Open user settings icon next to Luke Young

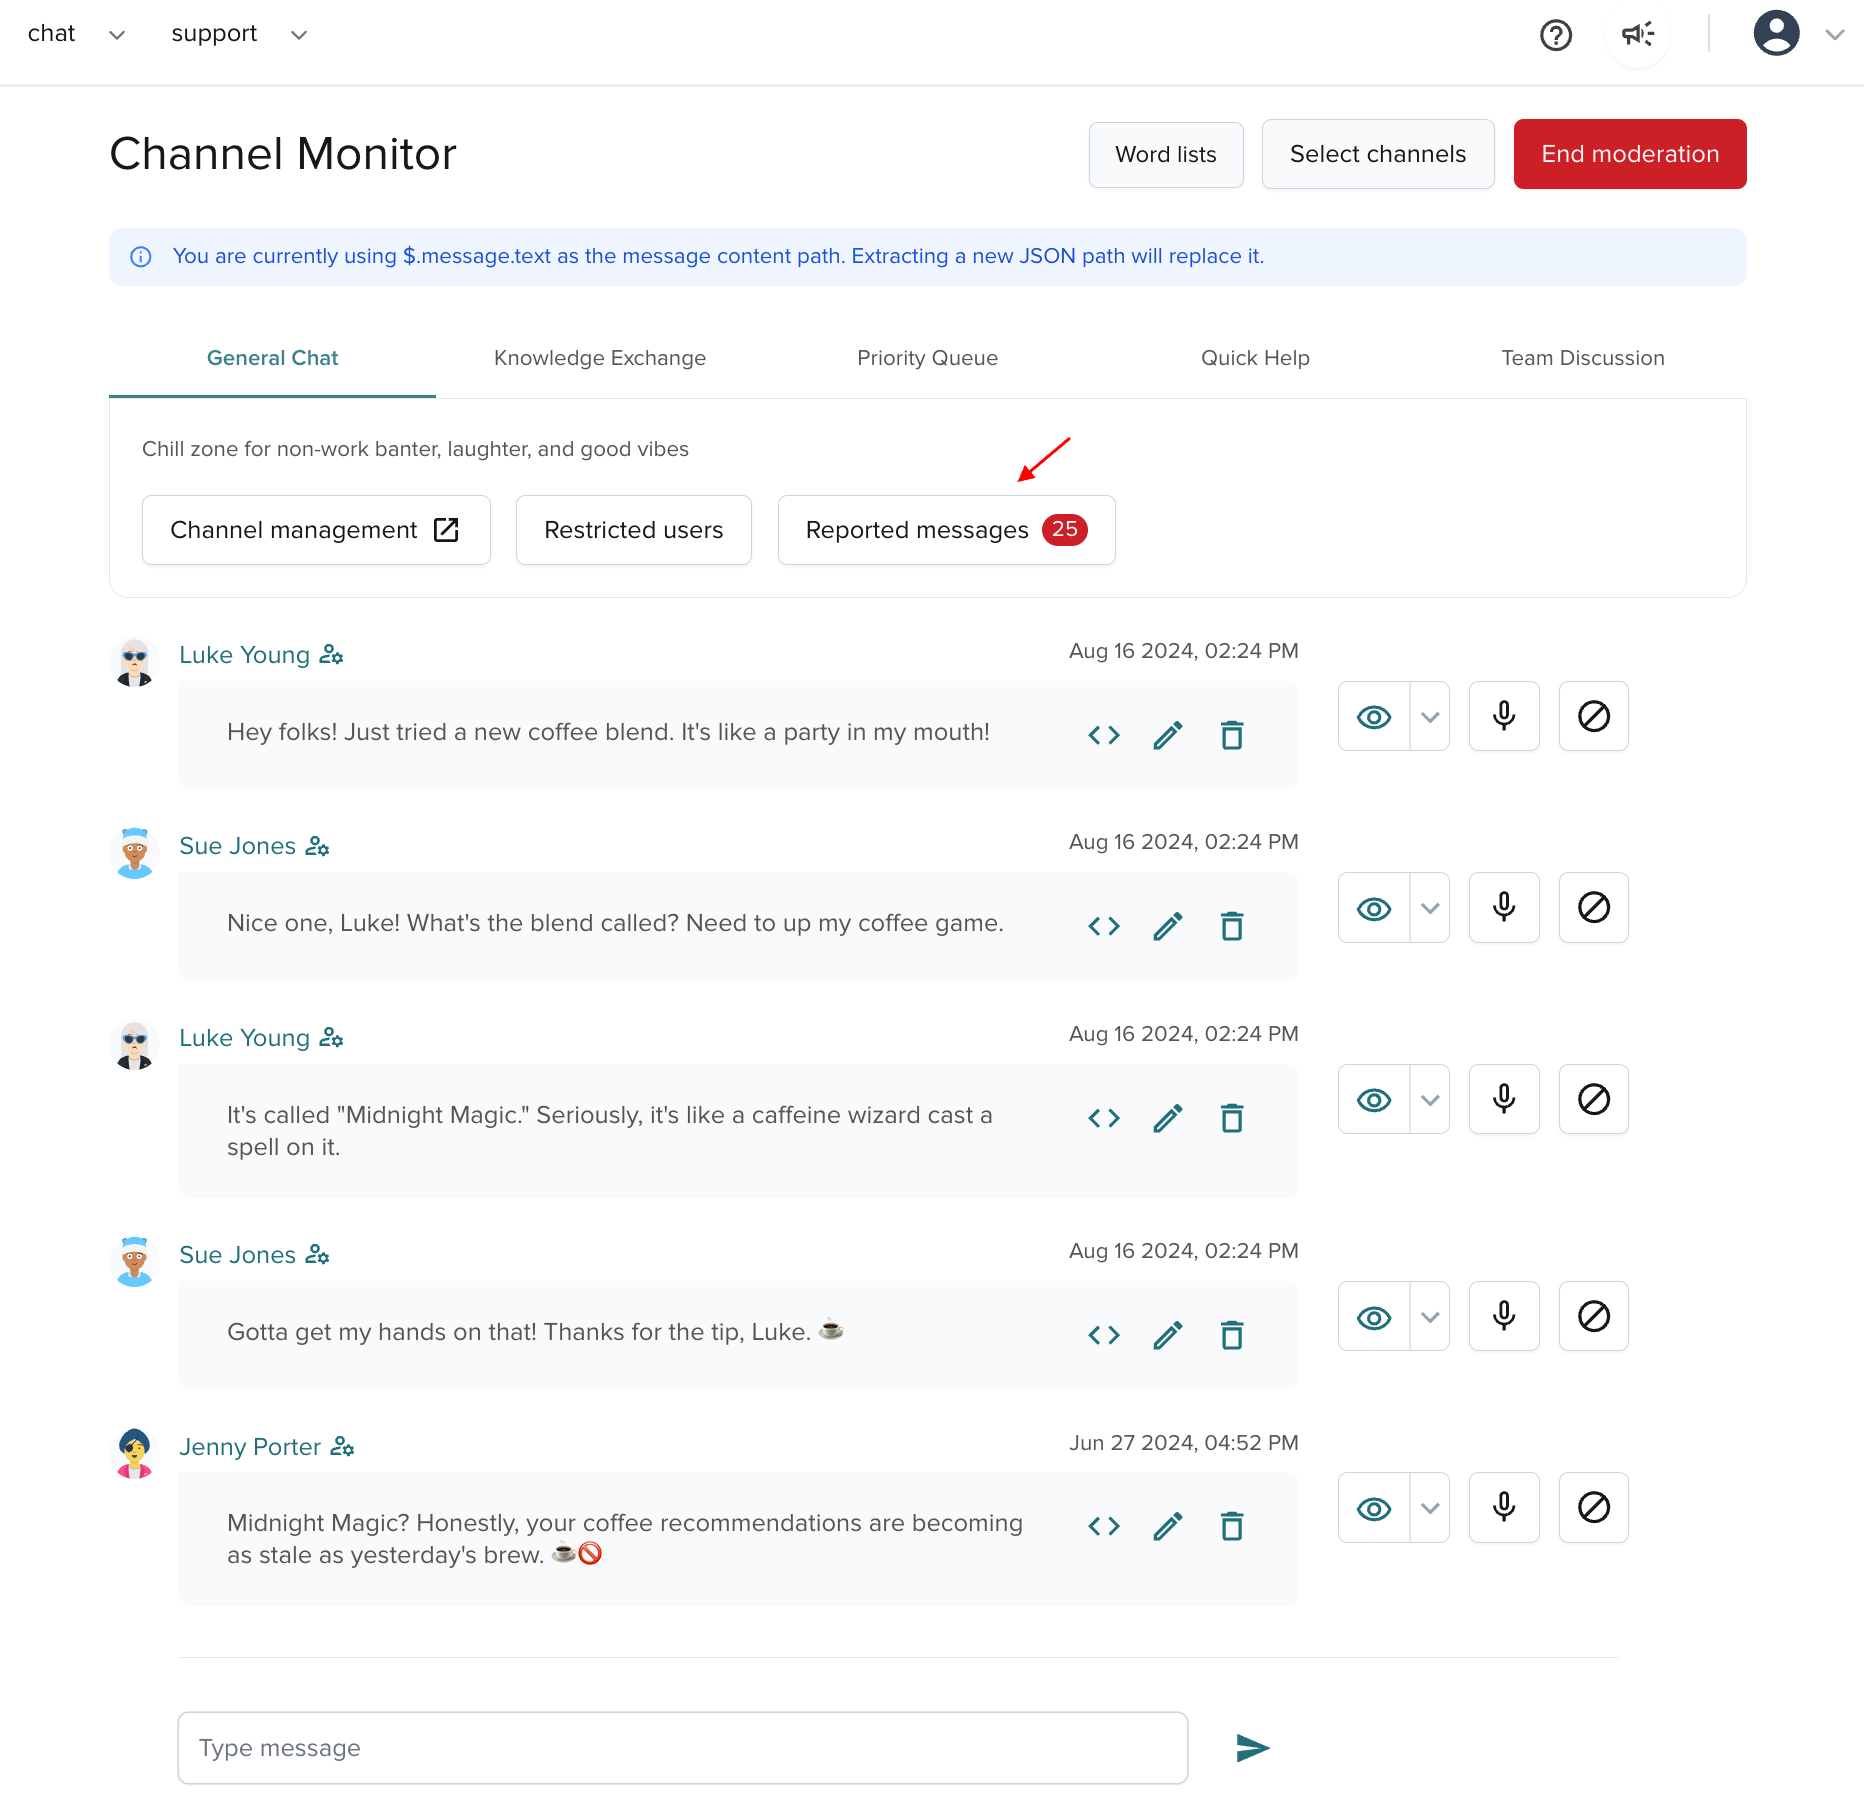point(331,655)
